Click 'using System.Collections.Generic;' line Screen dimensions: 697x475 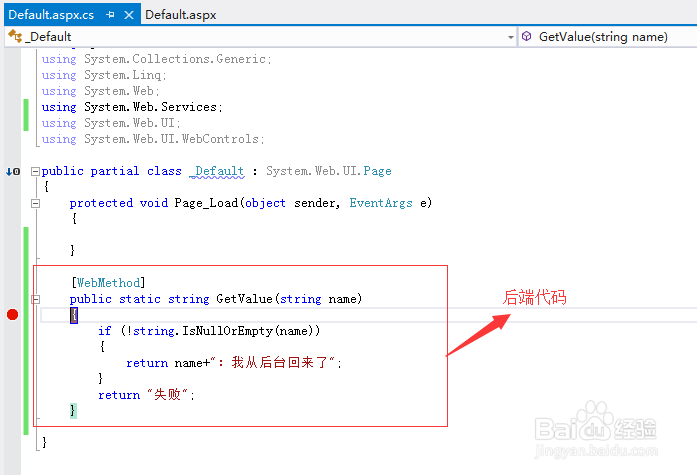pos(156,59)
